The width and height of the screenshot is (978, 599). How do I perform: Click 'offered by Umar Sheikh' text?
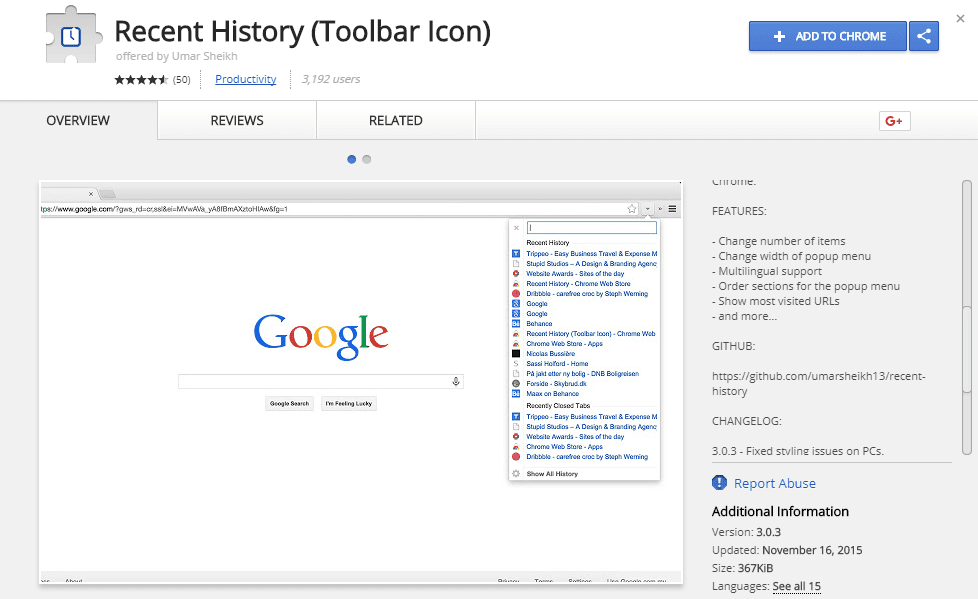click(177, 56)
